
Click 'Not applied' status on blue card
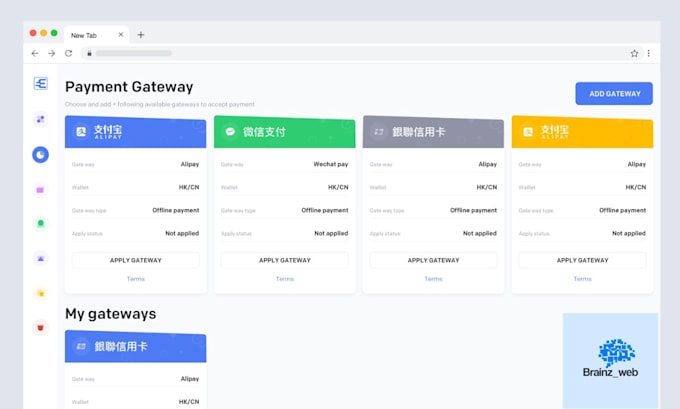(182, 233)
